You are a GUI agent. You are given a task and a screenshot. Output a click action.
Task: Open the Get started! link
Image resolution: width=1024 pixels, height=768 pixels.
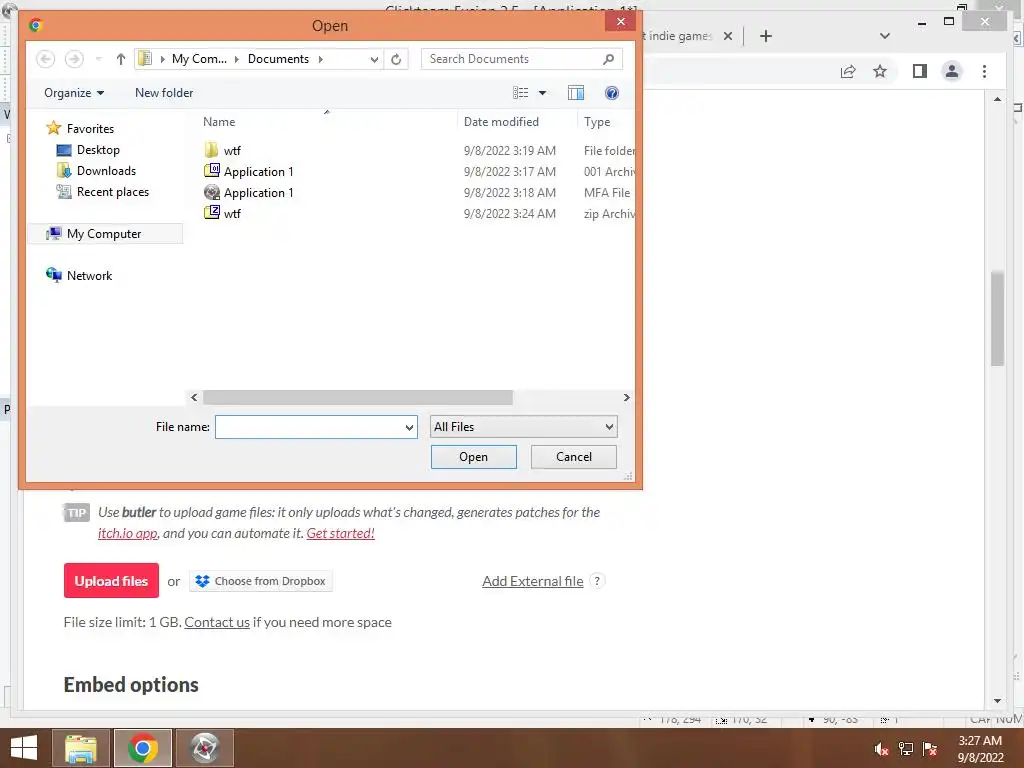click(x=340, y=533)
